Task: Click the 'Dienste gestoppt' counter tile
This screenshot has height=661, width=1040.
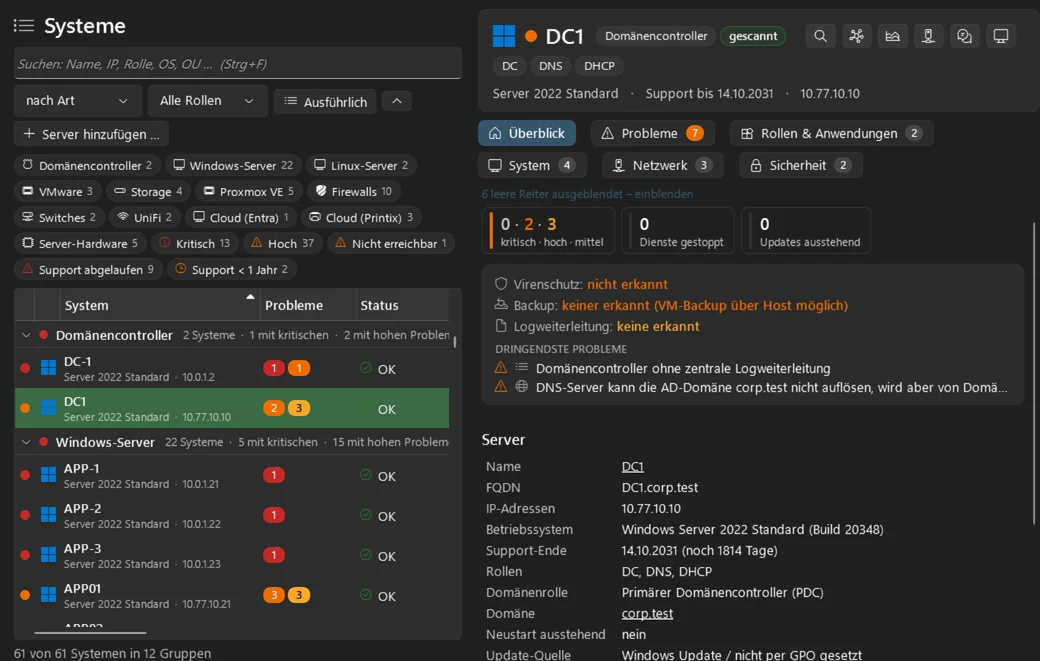Action: (677, 230)
